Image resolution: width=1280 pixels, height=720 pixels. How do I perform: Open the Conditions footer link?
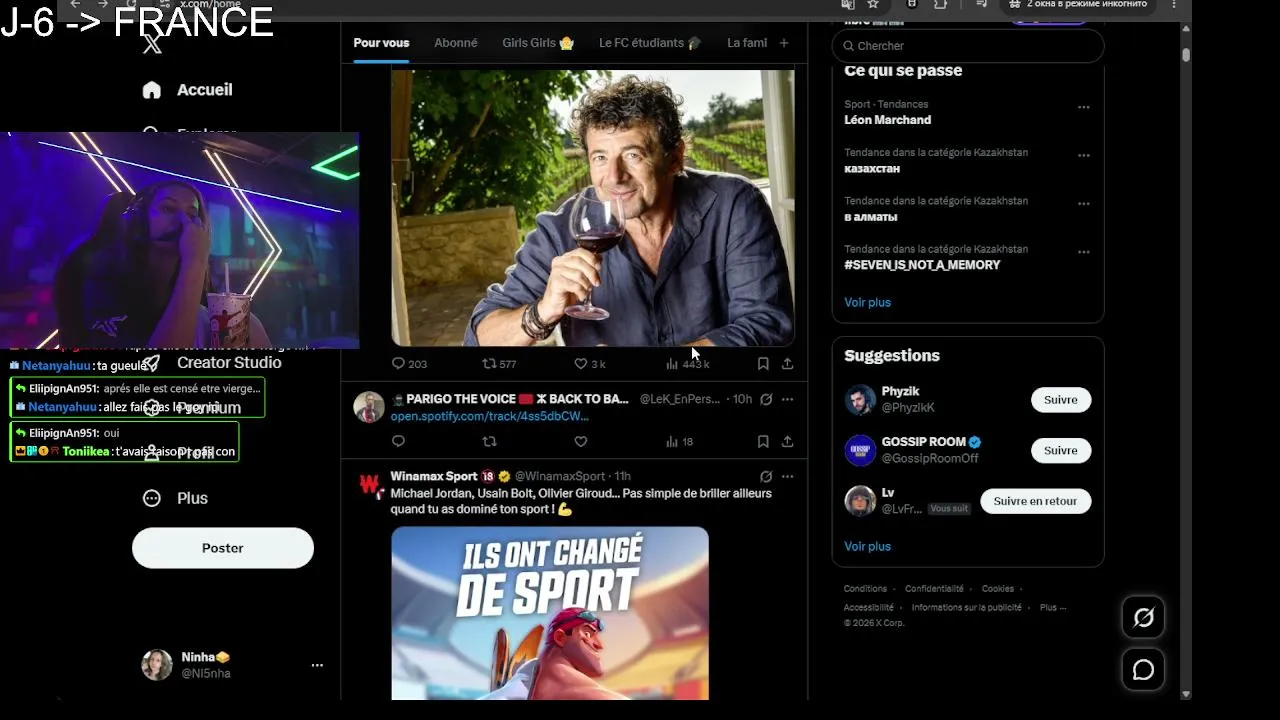(x=865, y=589)
